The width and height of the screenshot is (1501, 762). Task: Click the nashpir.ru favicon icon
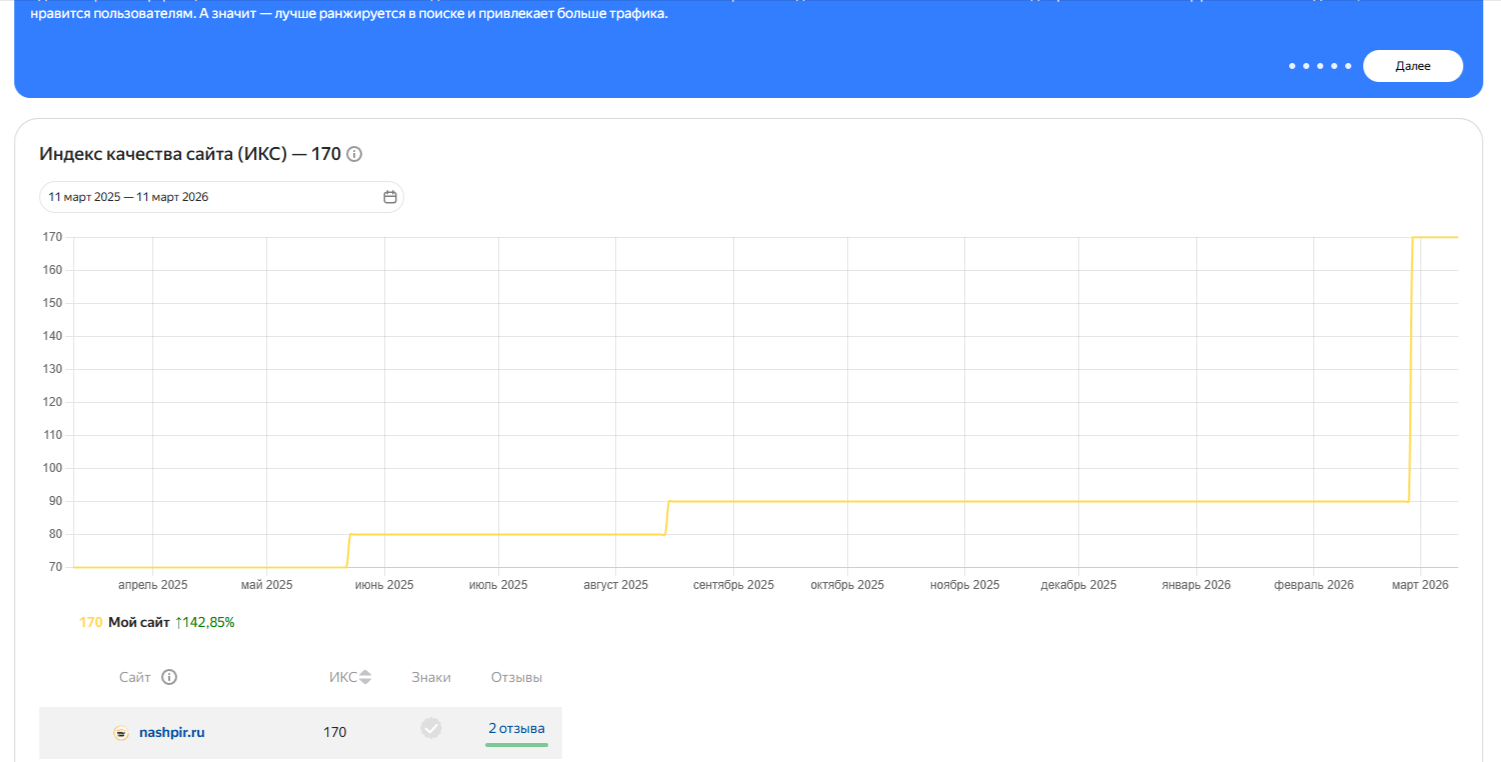click(x=121, y=733)
